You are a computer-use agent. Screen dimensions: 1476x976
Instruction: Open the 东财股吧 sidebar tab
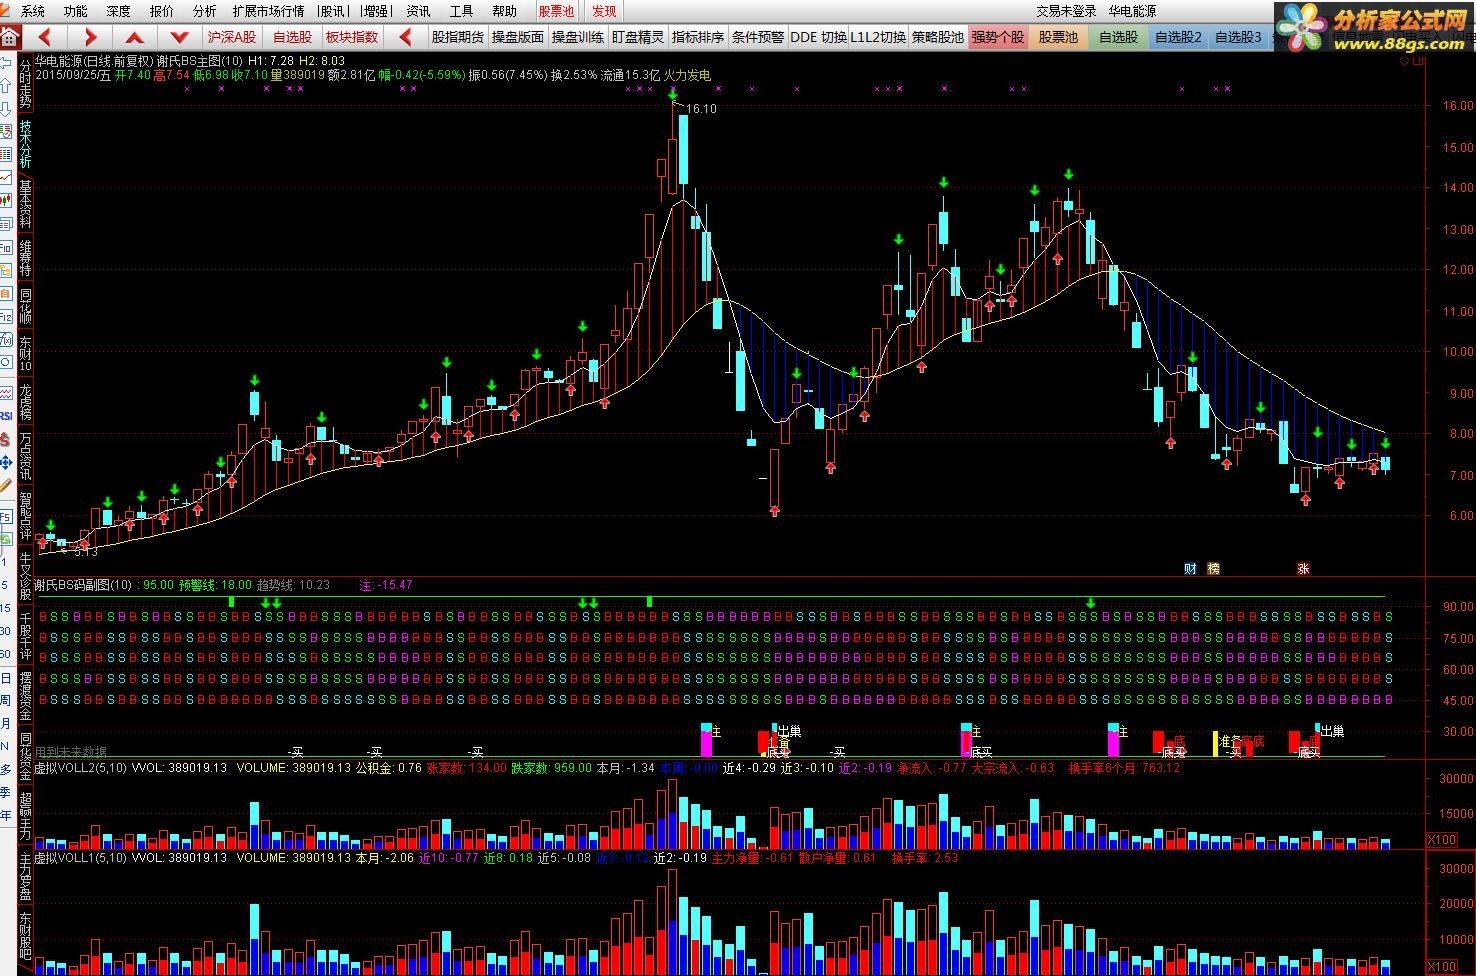pyautogui.click(x=25, y=937)
